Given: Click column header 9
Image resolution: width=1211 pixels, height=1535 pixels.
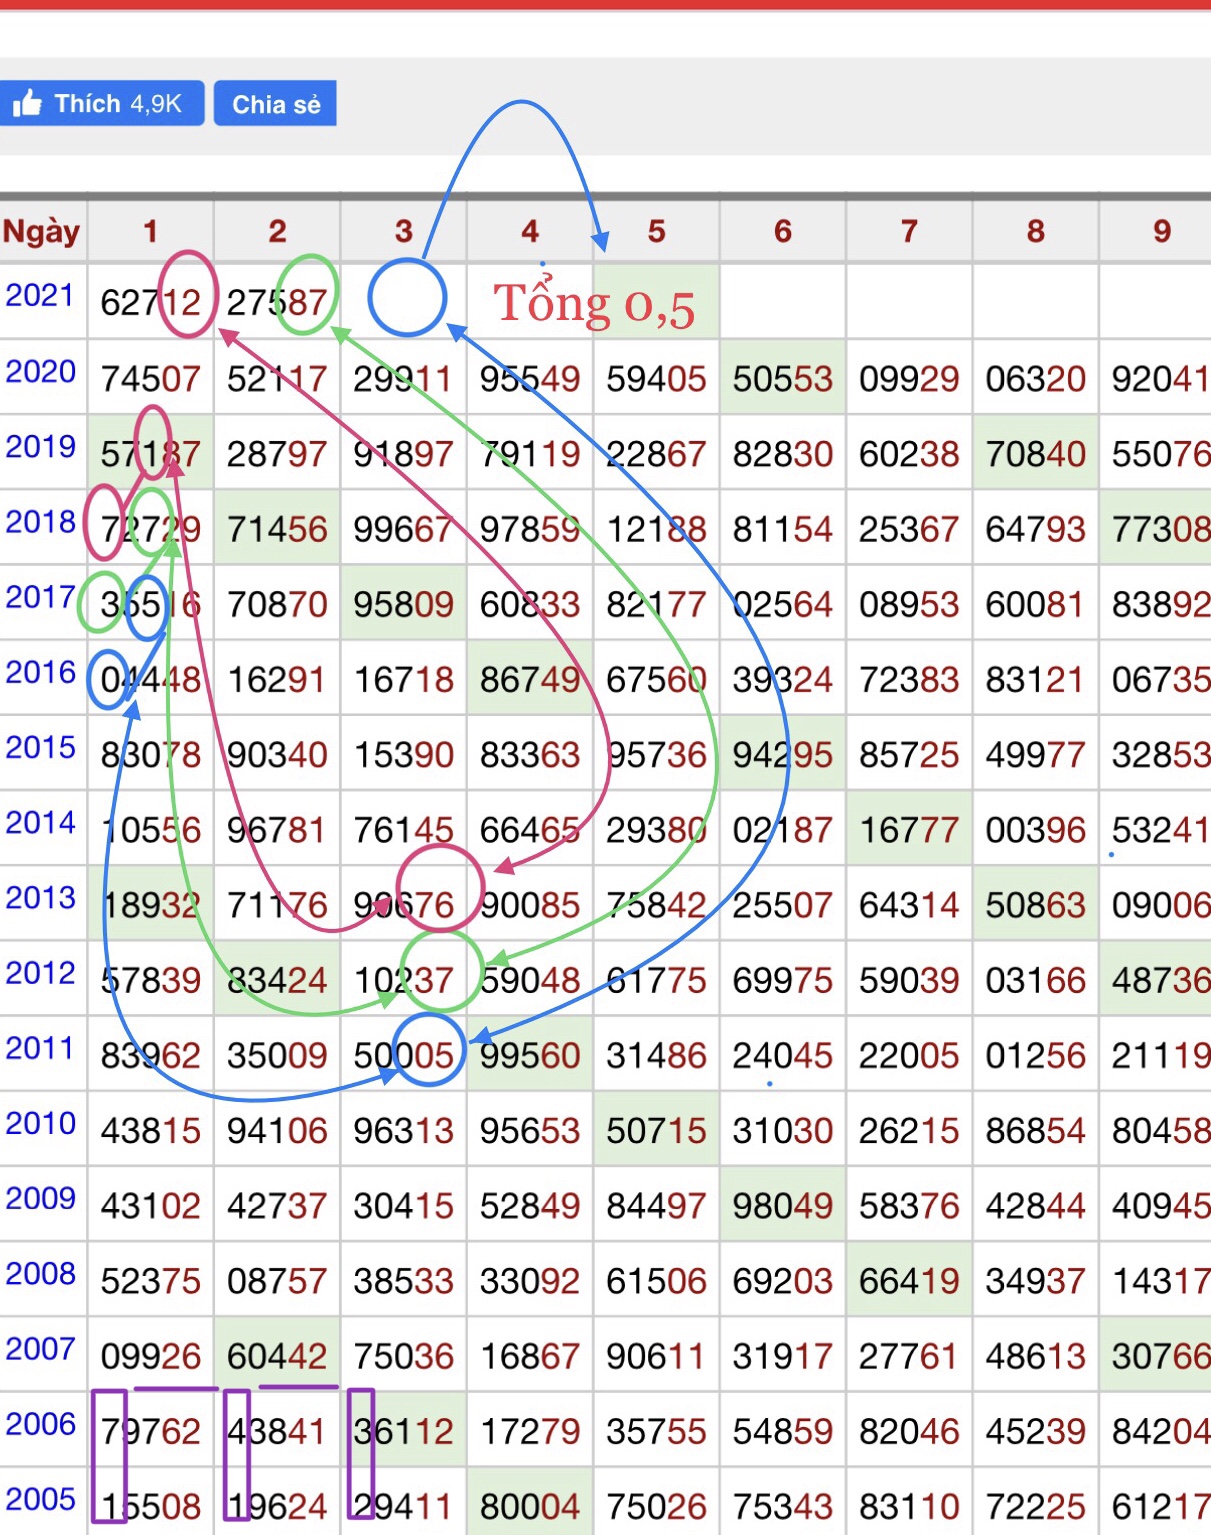Looking at the screenshot, I should tap(1161, 232).
